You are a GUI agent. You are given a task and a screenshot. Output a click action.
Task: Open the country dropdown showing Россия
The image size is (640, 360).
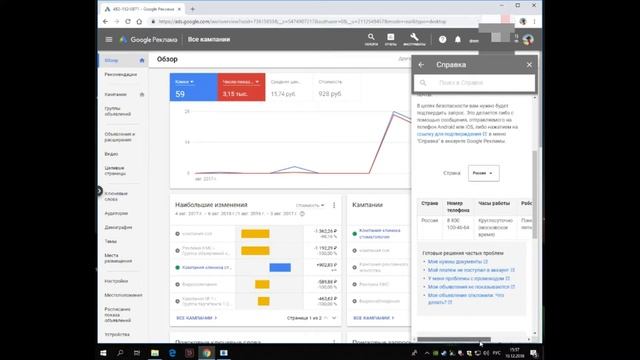(x=483, y=173)
